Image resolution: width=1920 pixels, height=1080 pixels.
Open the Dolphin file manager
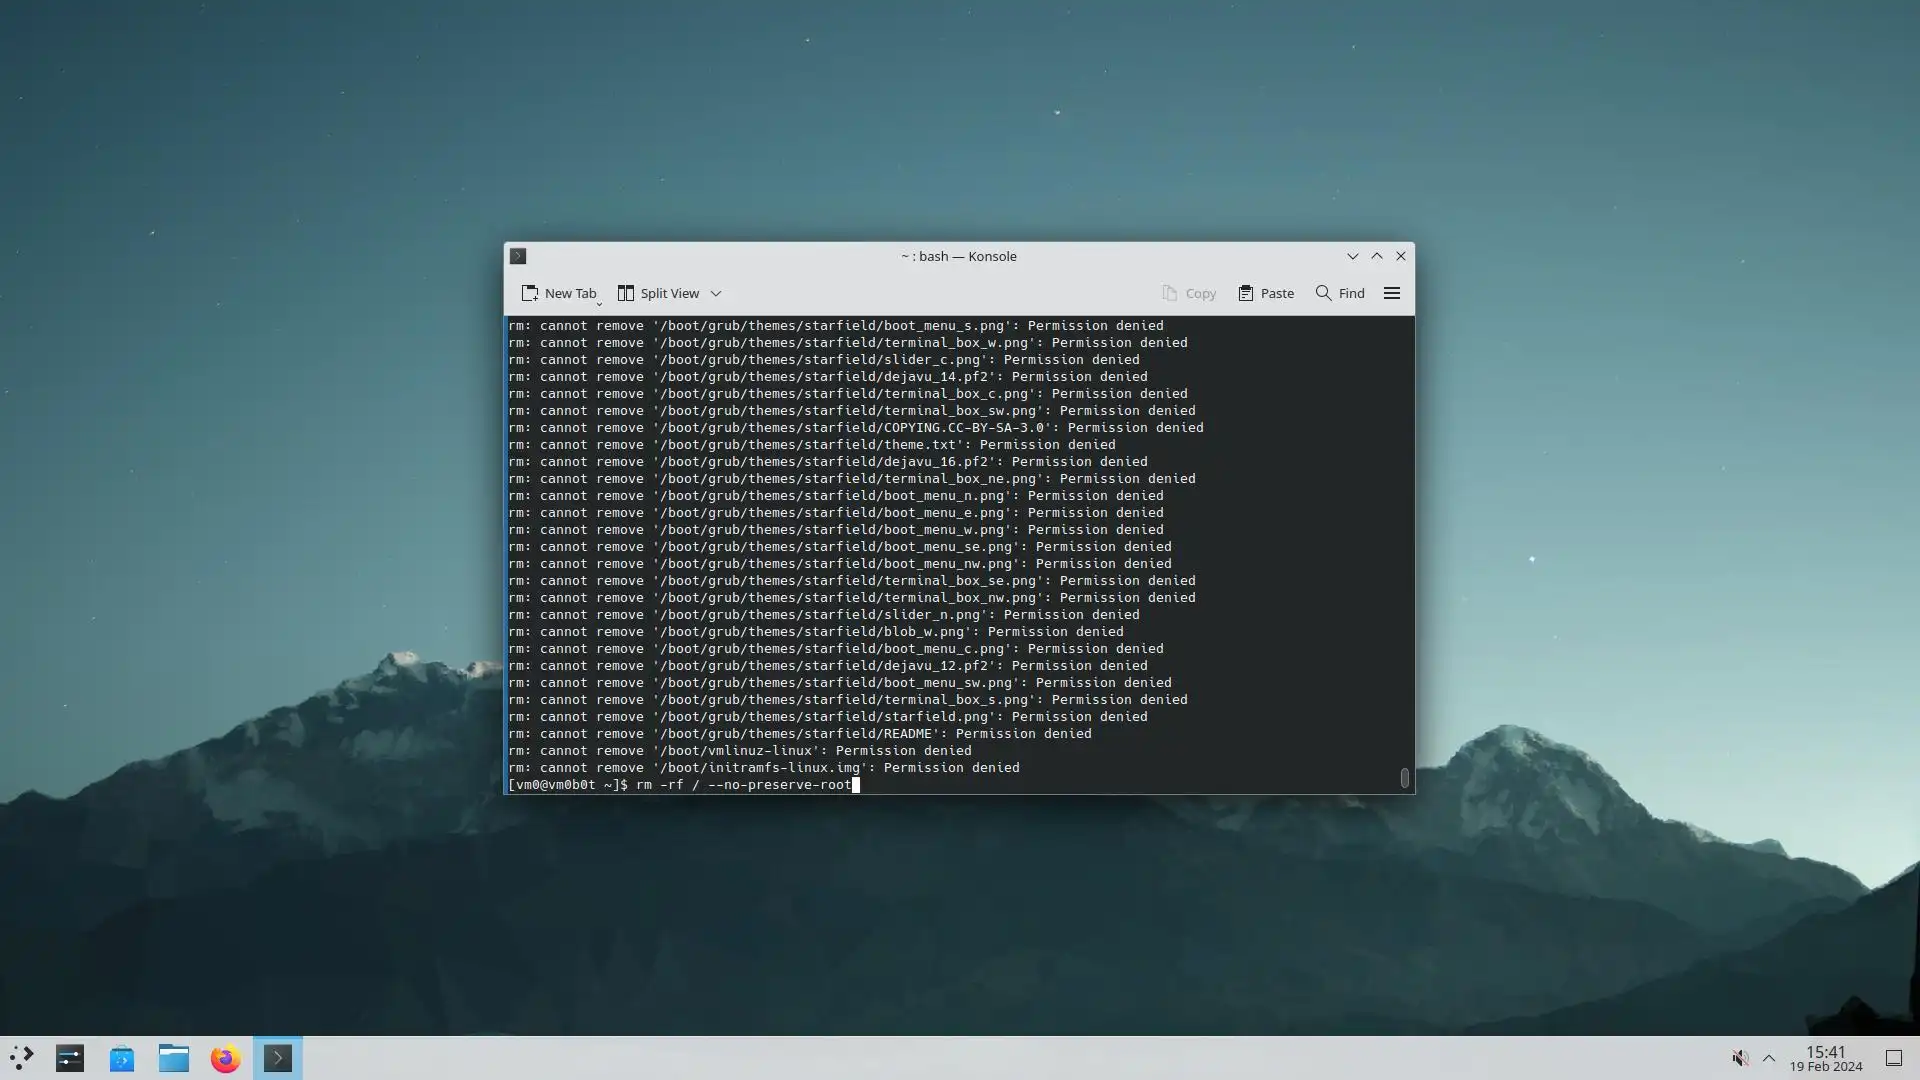(174, 1058)
